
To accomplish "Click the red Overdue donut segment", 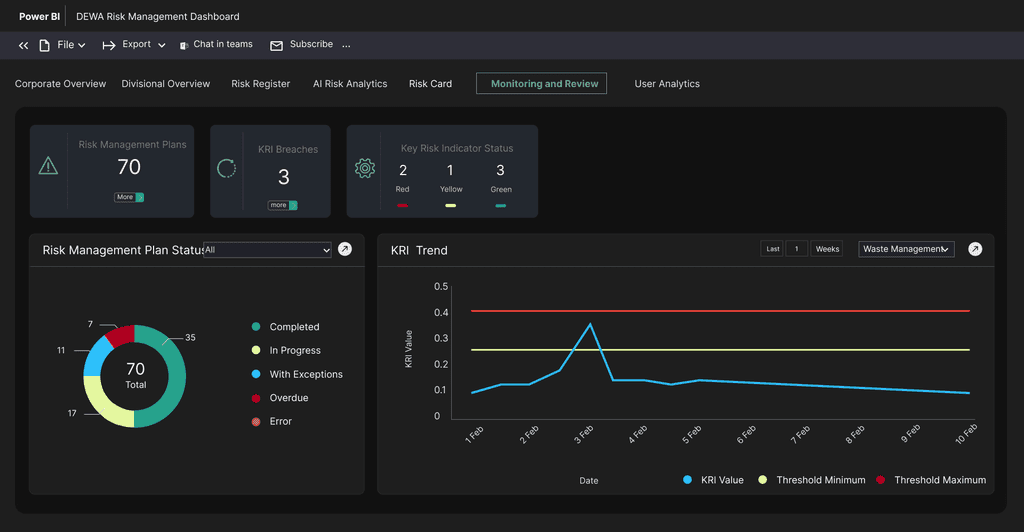I will [x=121, y=334].
